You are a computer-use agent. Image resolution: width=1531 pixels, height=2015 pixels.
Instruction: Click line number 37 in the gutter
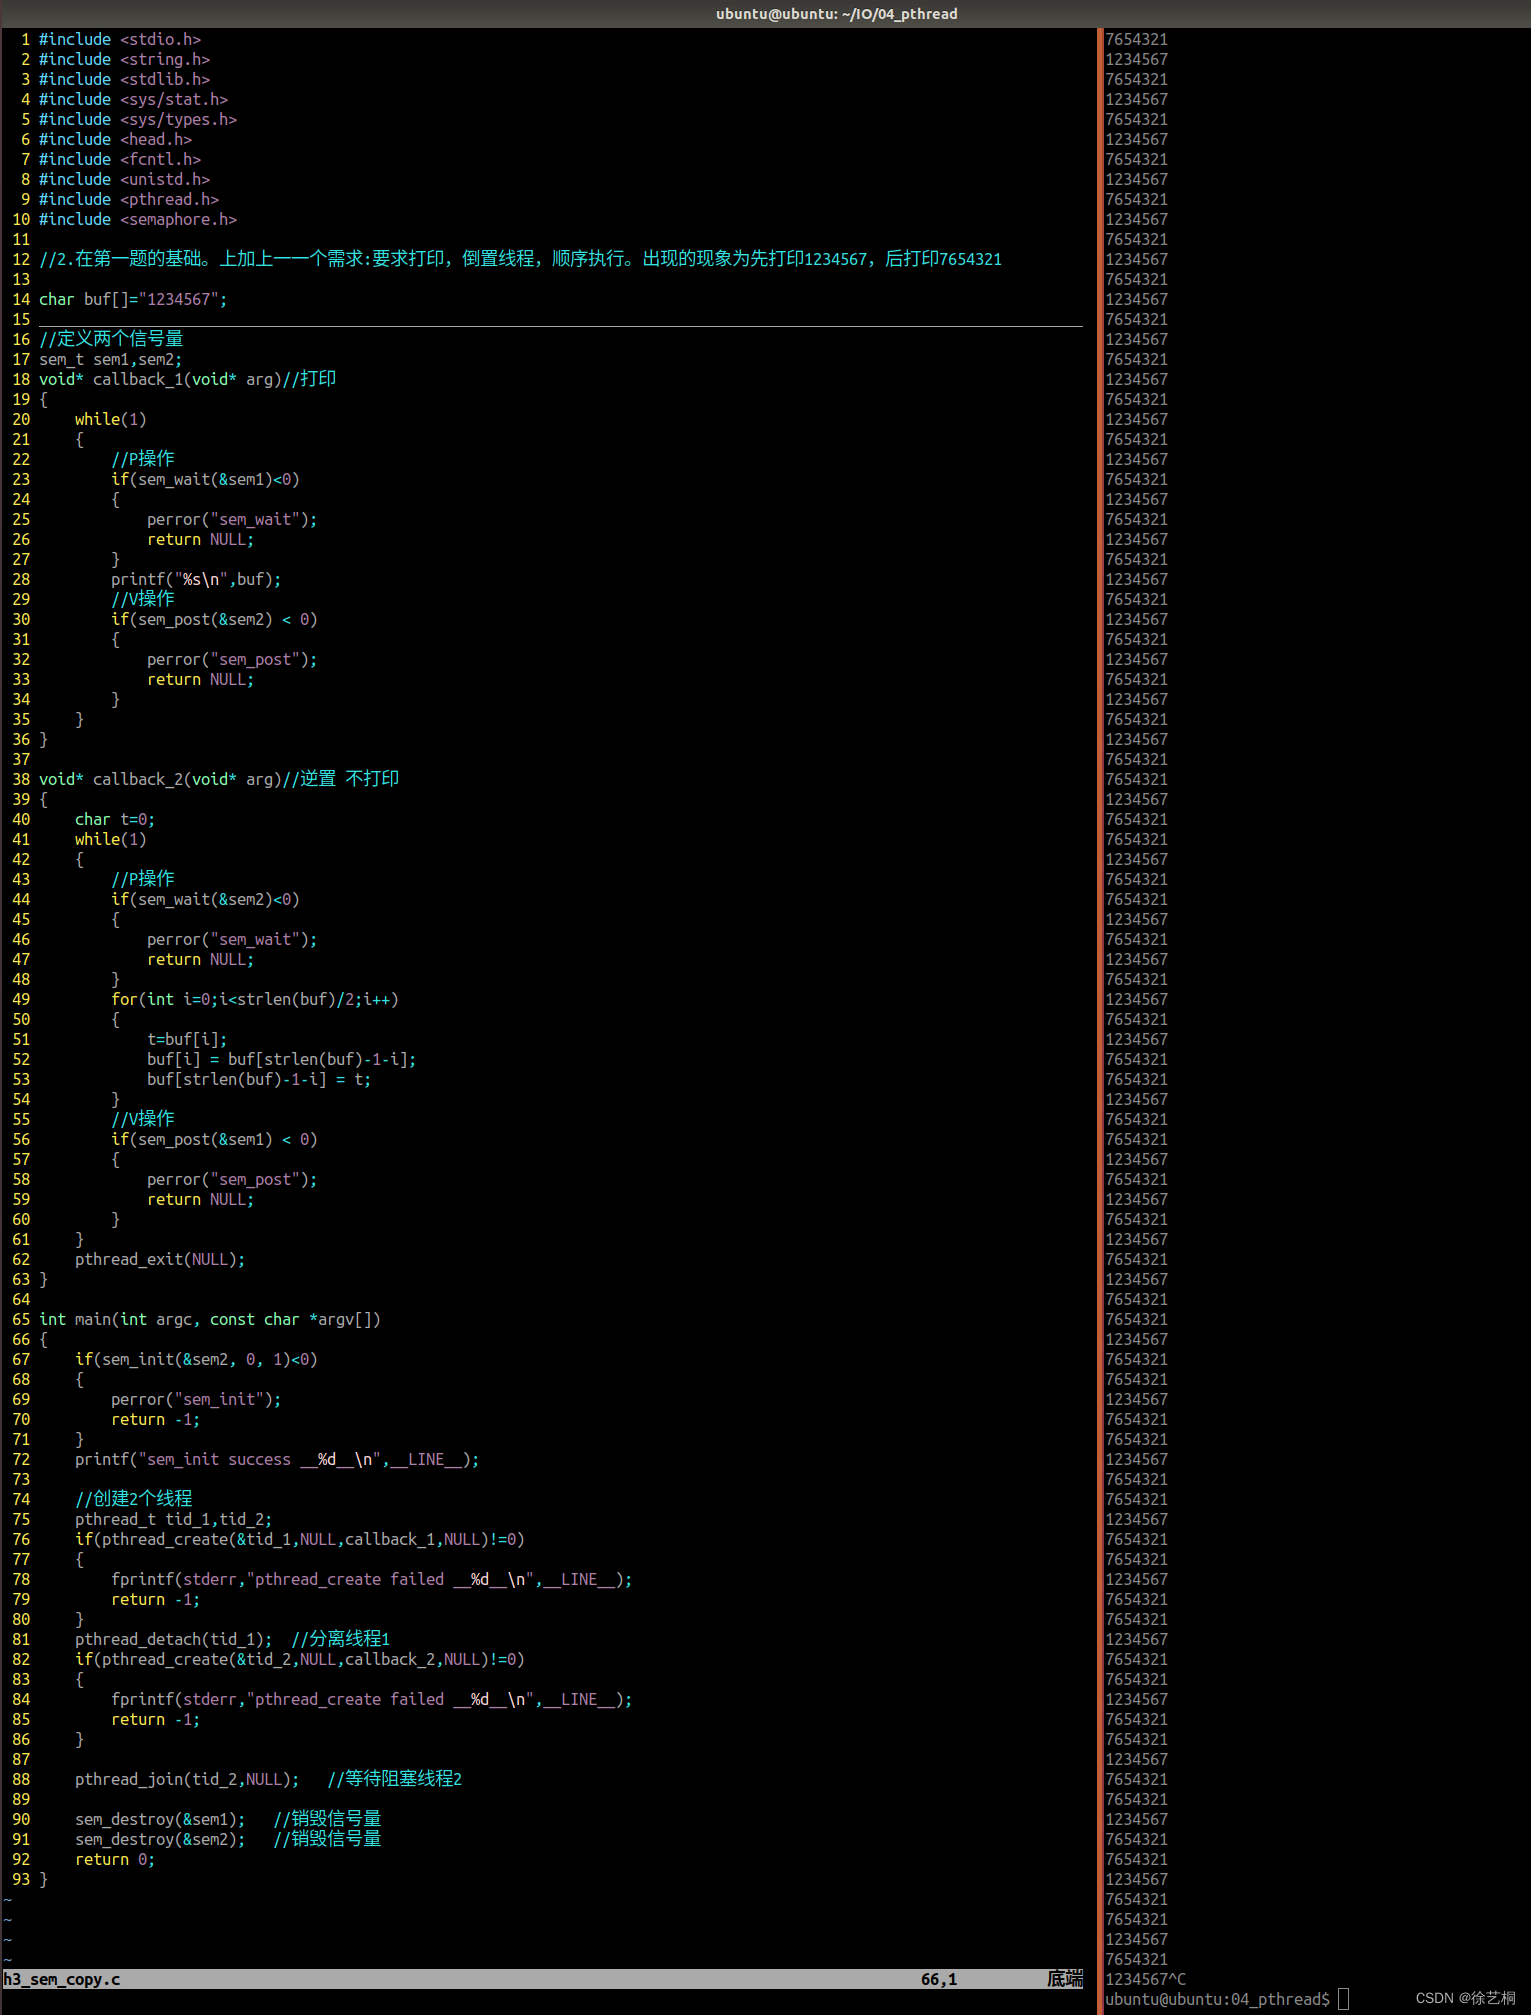pos(21,759)
